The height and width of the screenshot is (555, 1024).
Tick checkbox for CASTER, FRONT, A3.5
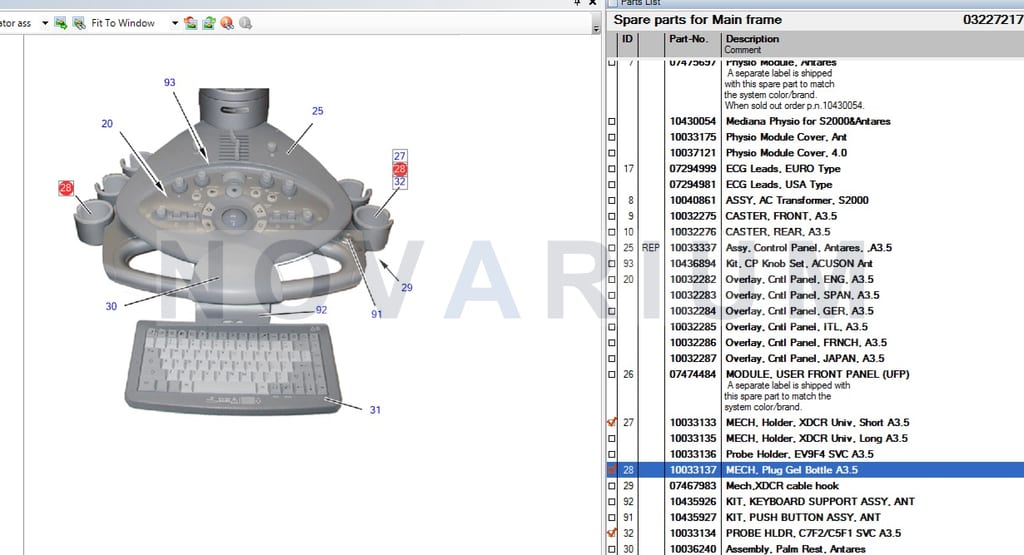pyautogui.click(x=612, y=216)
